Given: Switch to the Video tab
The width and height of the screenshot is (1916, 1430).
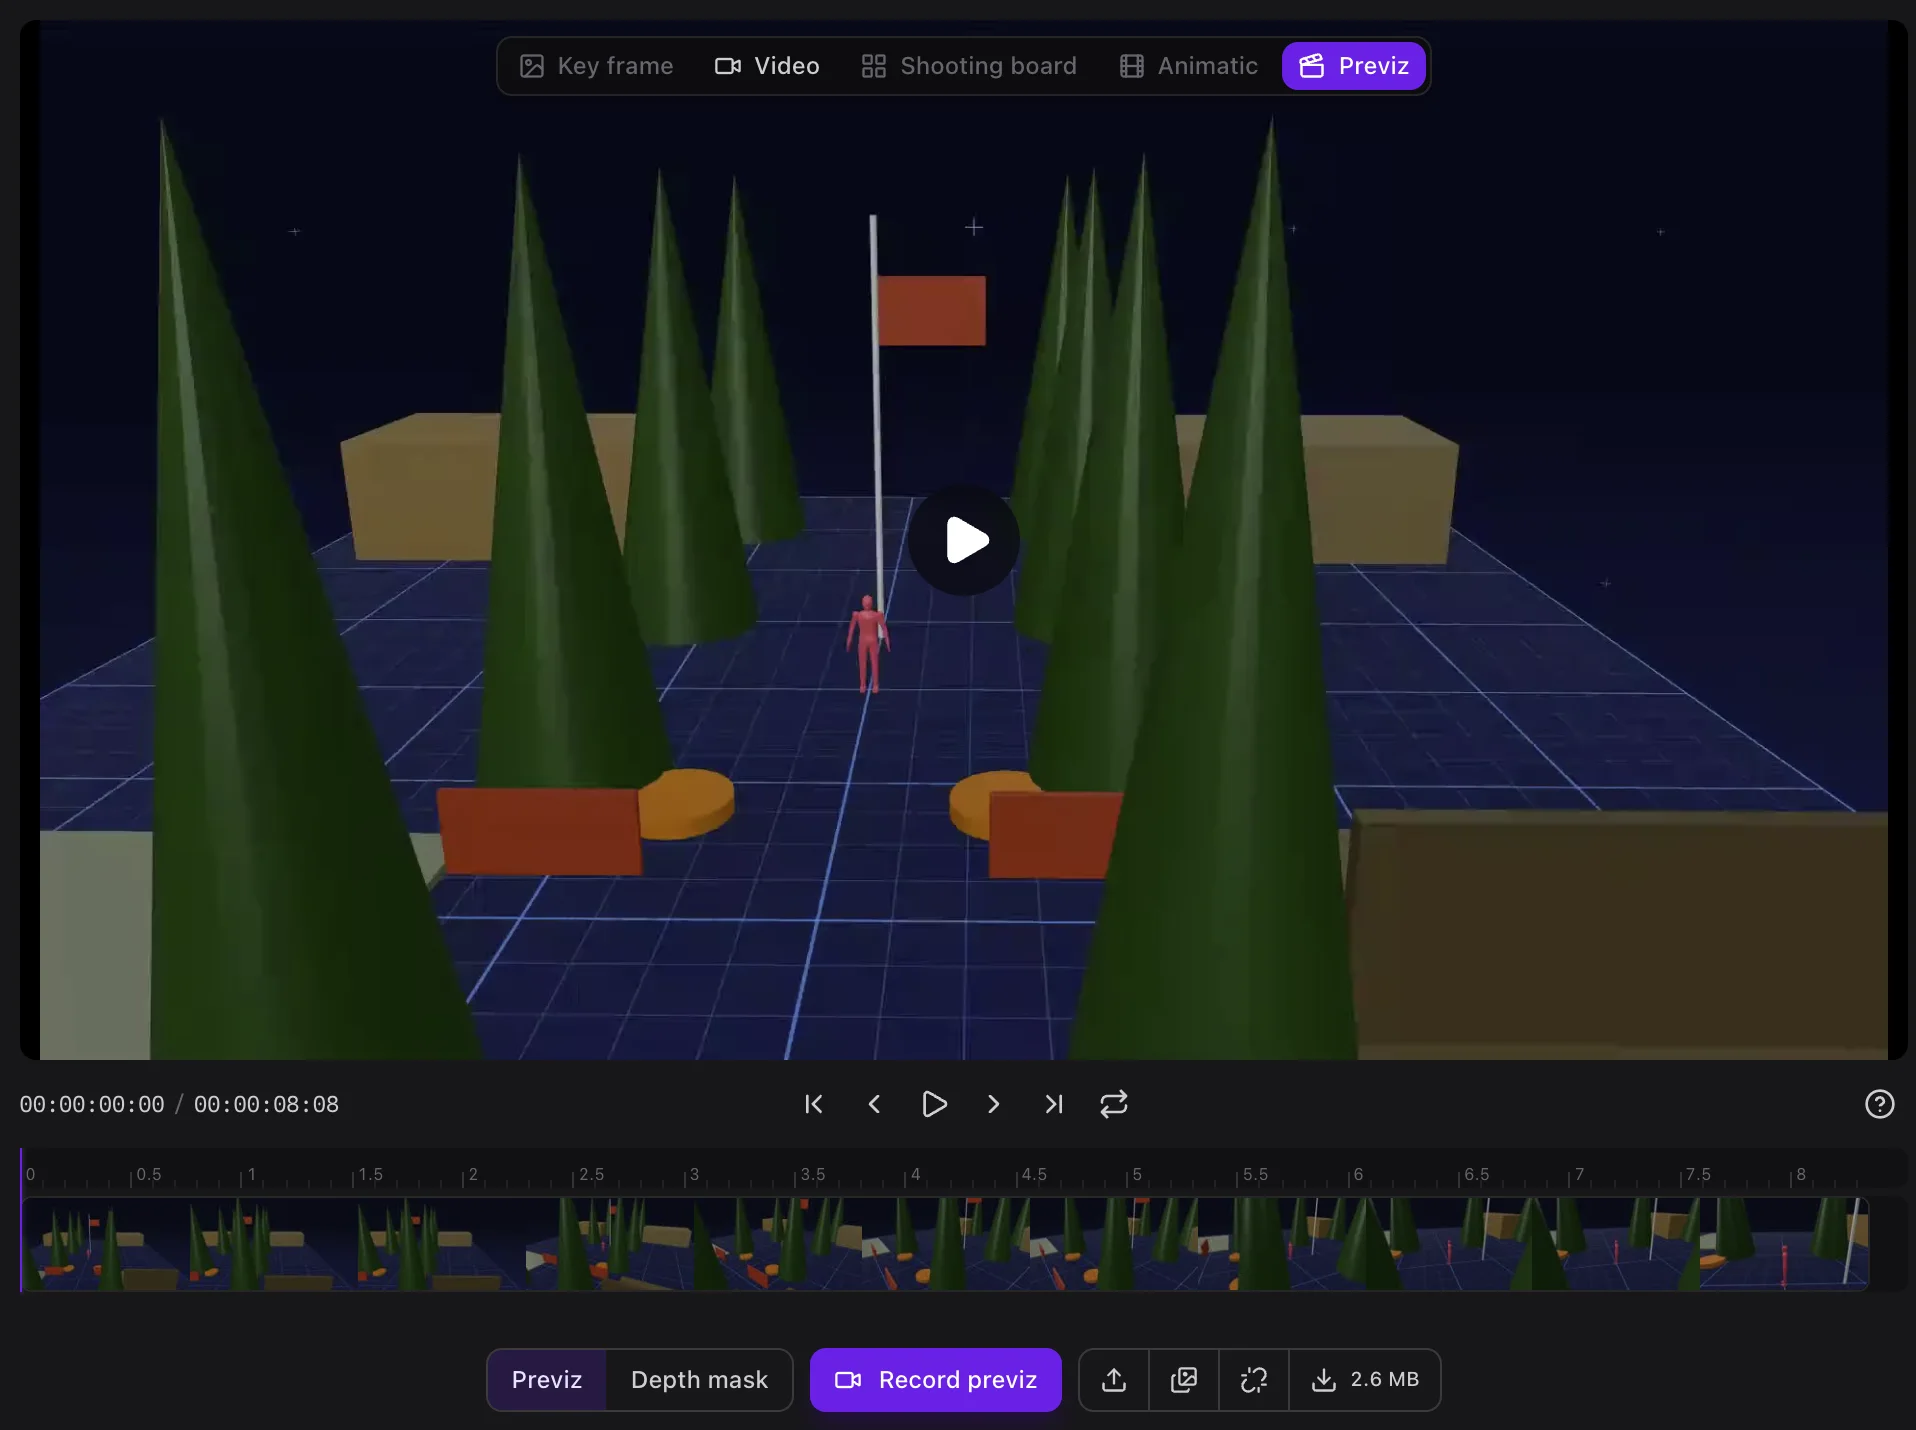Looking at the screenshot, I should coord(767,66).
